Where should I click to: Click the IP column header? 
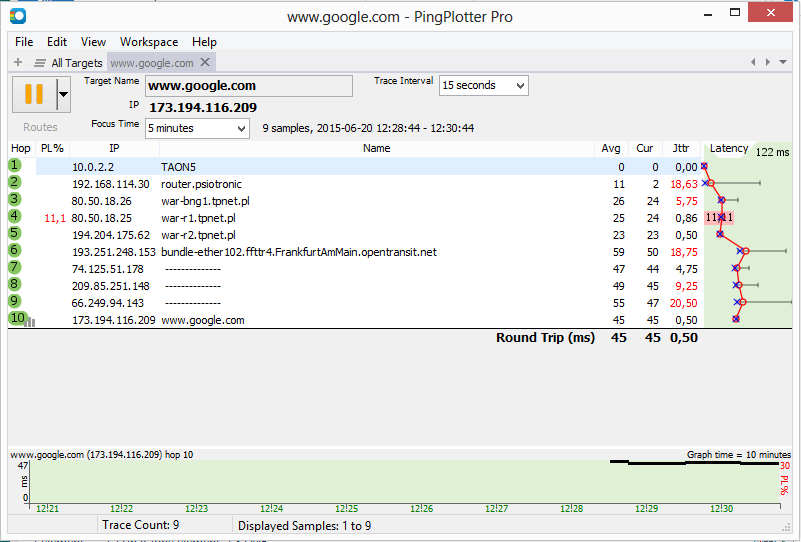(114, 148)
